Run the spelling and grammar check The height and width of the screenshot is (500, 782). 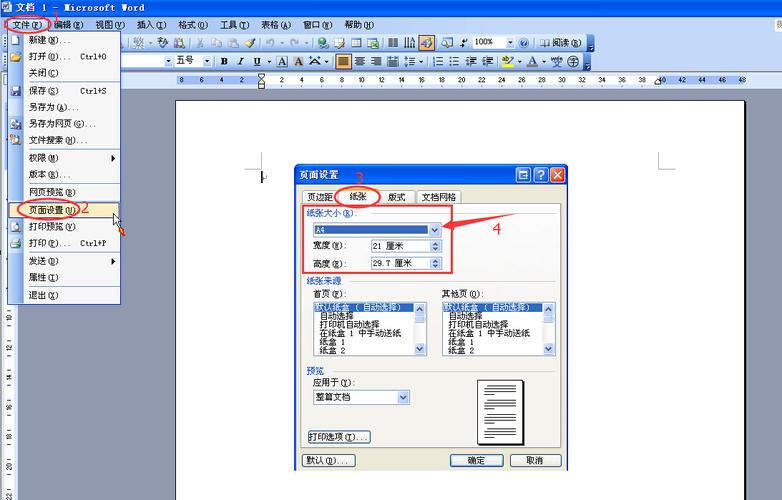[163, 43]
